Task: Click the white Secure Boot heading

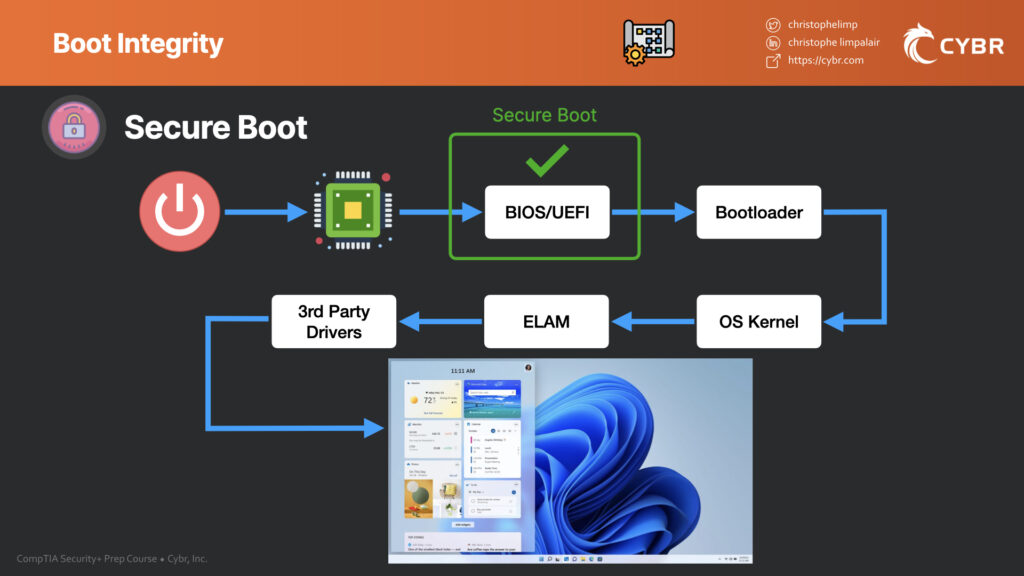Action: pos(216,127)
